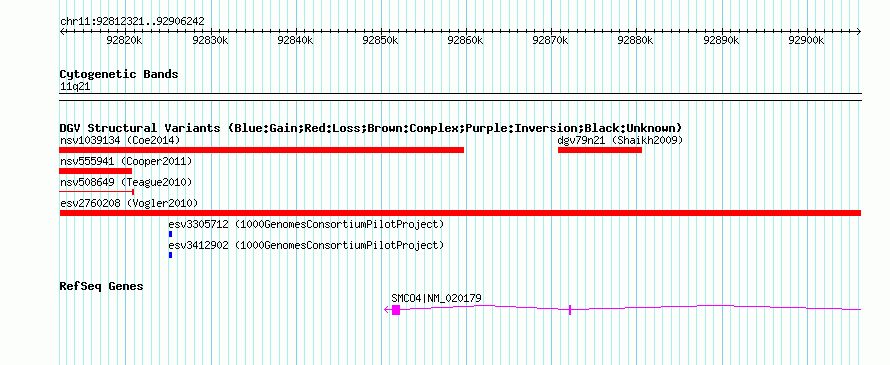Image resolution: width=890 pixels, height=365 pixels.
Task: Select the nsv1039134 red loss bar
Action: (x=262, y=150)
